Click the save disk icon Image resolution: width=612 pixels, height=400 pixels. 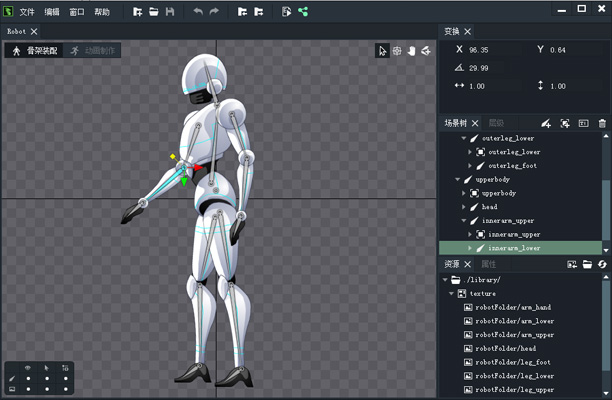point(170,12)
